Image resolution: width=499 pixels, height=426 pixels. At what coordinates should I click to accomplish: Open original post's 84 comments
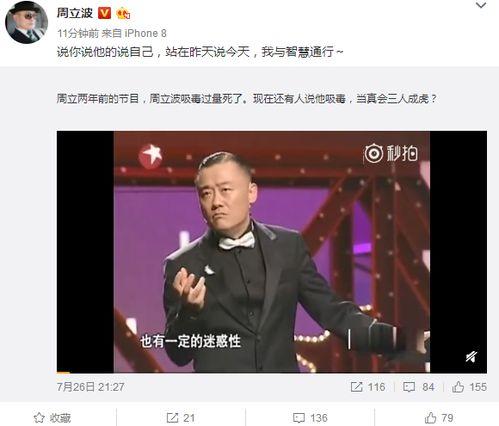point(419,387)
